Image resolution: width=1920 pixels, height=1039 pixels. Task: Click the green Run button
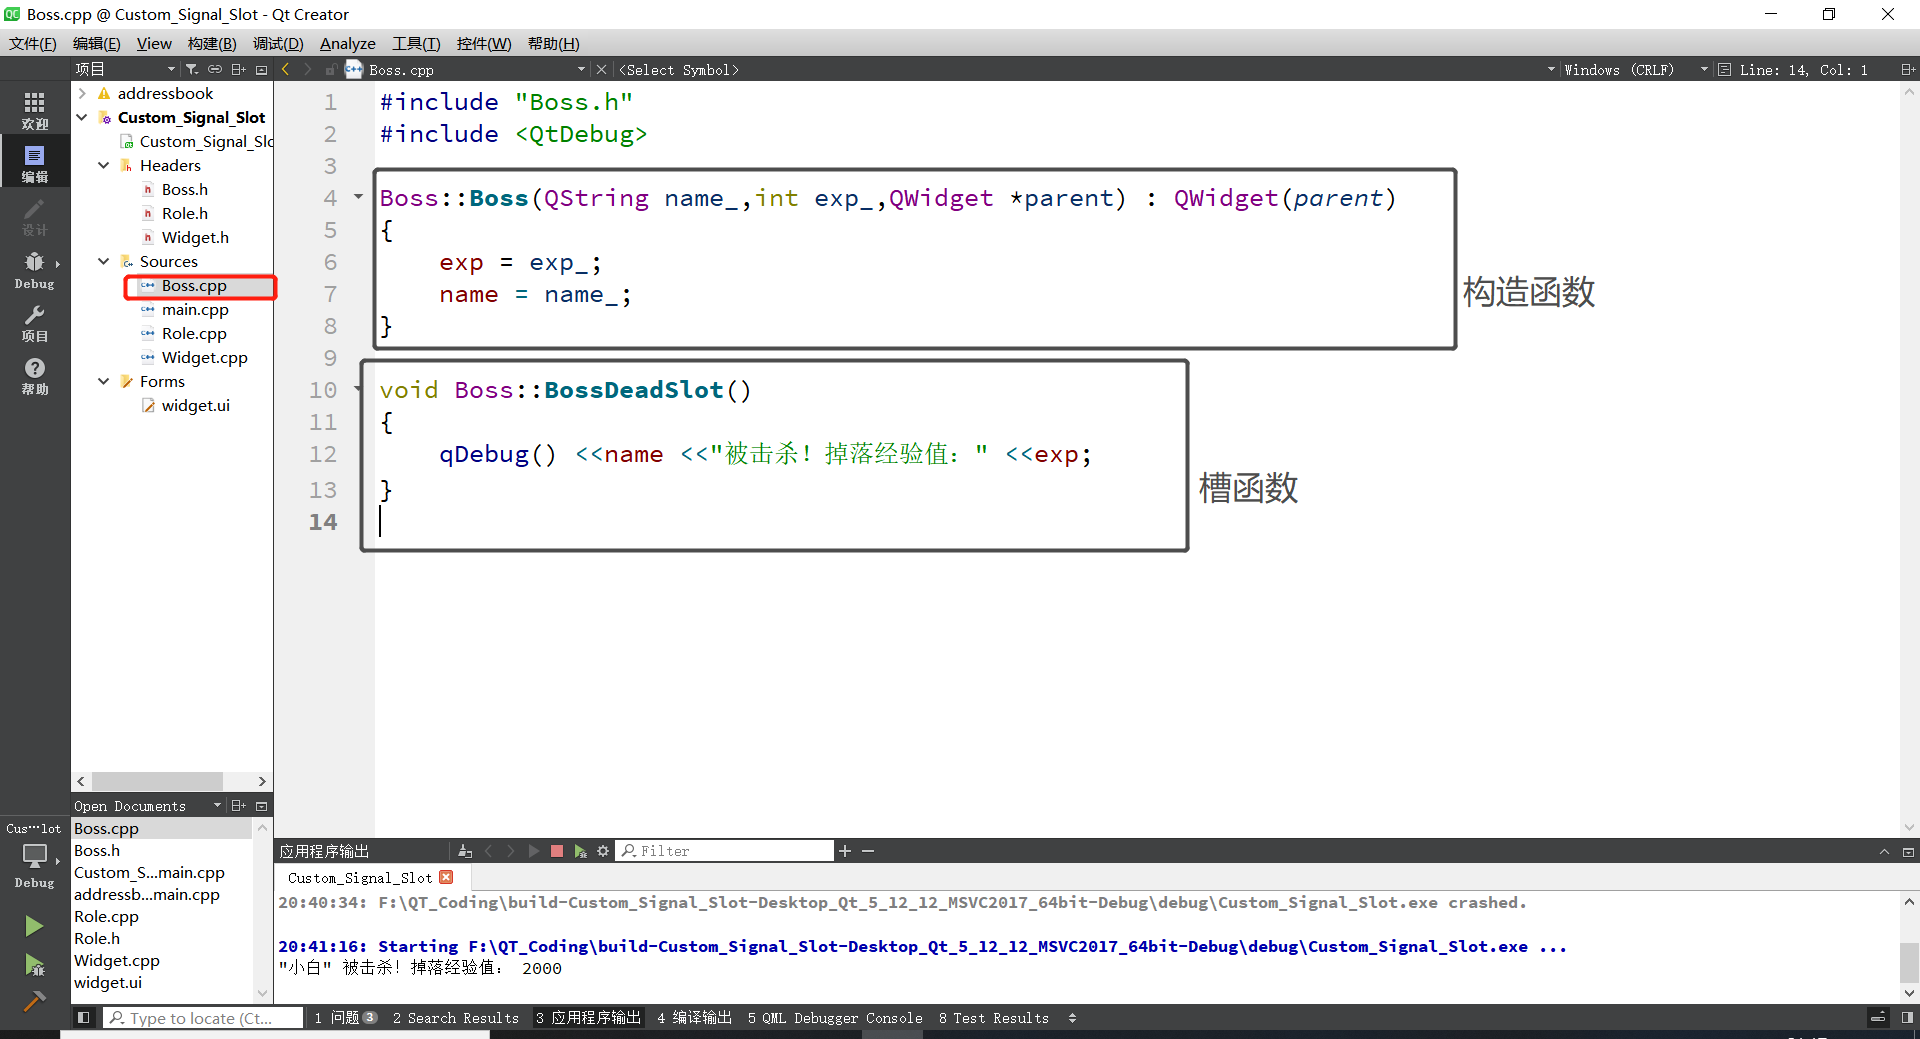point(34,926)
